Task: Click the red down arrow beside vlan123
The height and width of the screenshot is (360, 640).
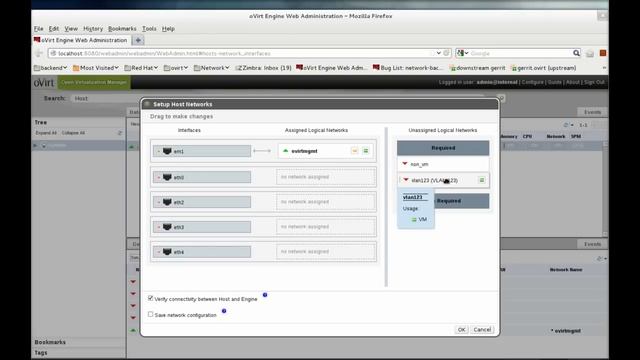Action: (406, 180)
